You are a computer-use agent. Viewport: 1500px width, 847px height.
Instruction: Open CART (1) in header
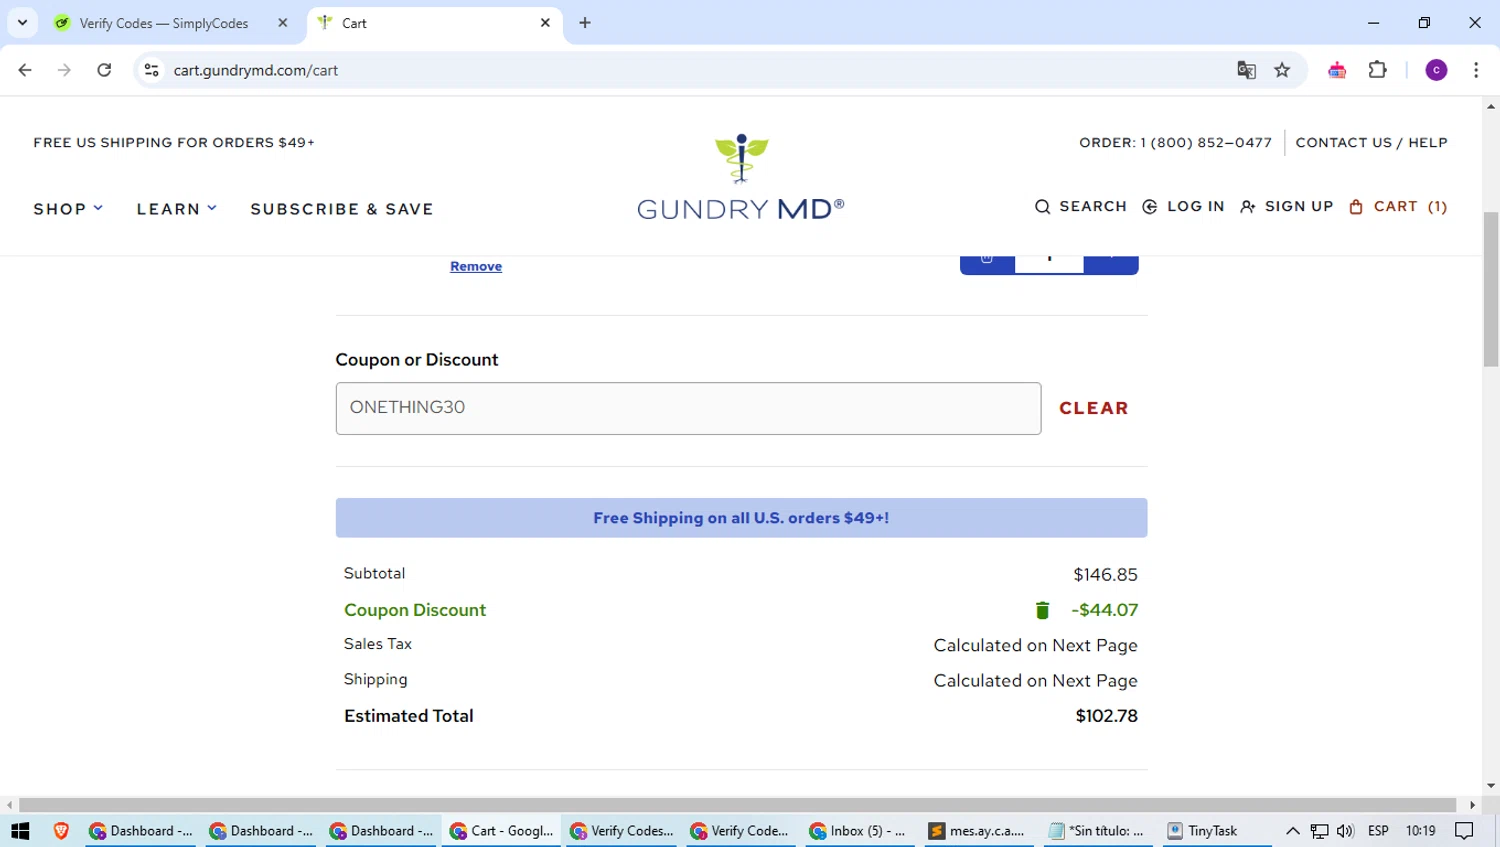(x=1398, y=207)
